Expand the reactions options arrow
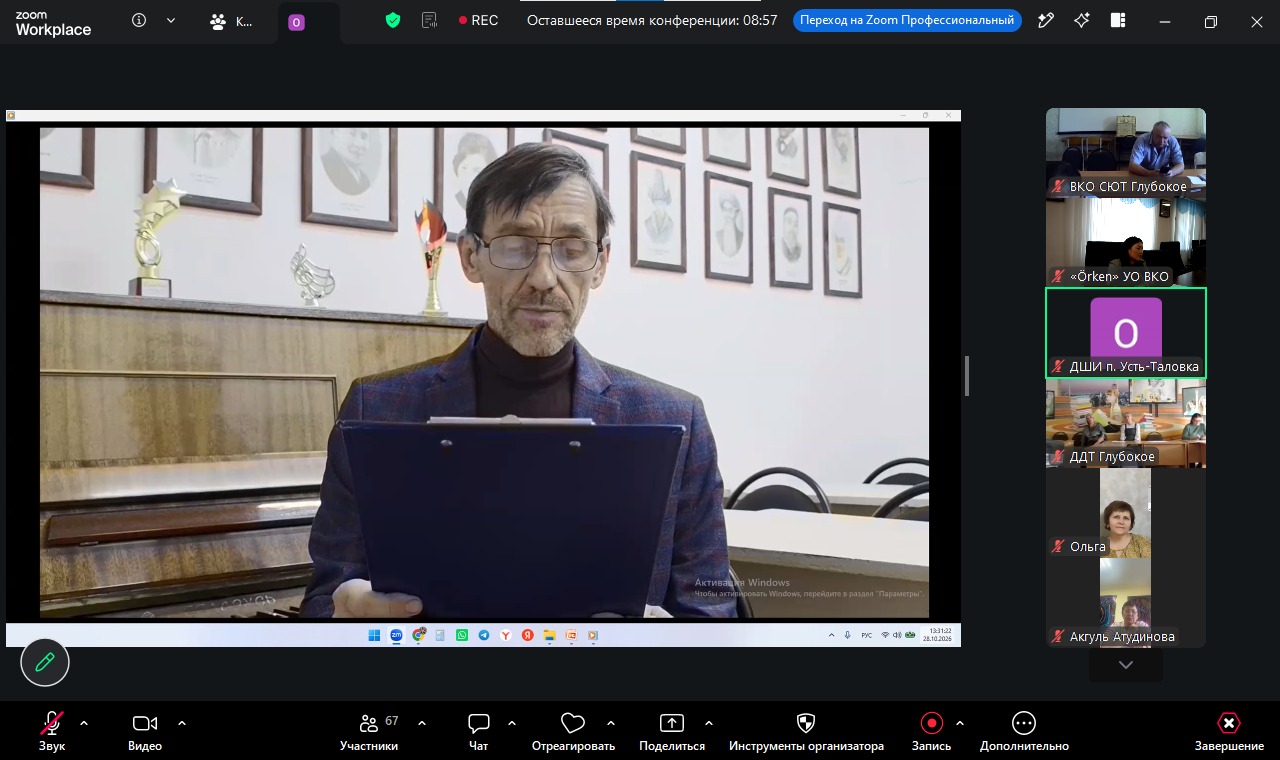Image resolution: width=1280 pixels, height=760 pixels. [611, 723]
